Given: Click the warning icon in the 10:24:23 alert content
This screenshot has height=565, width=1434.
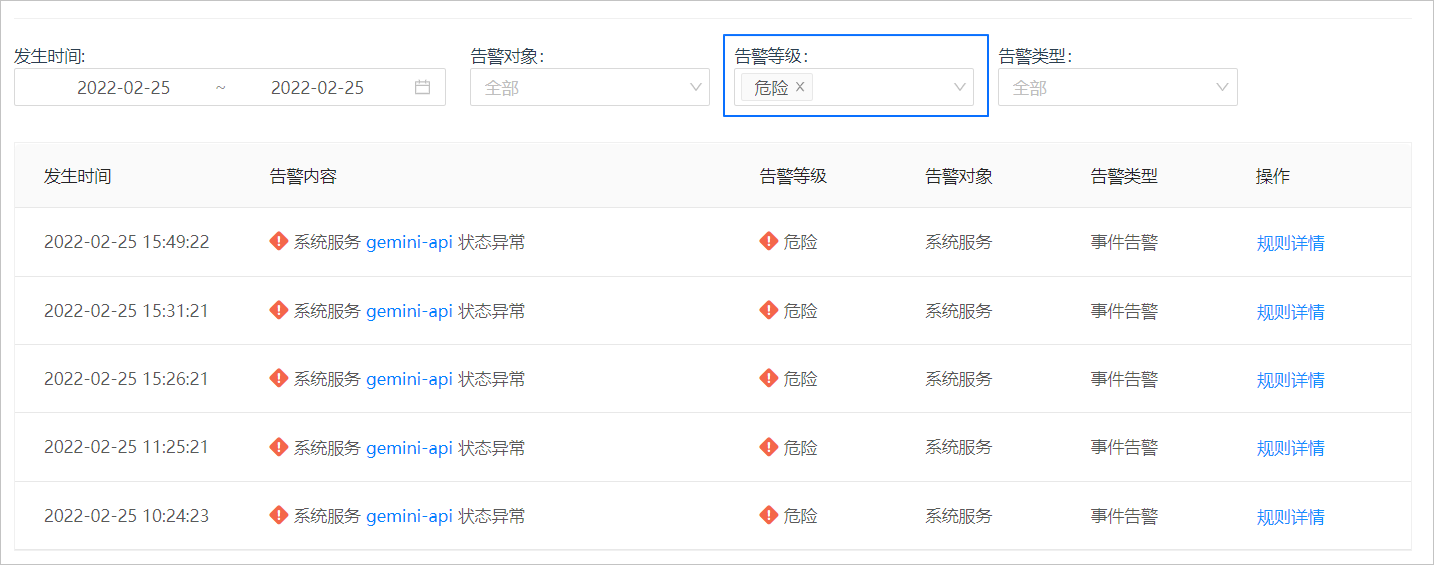Looking at the screenshot, I should click(279, 515).
